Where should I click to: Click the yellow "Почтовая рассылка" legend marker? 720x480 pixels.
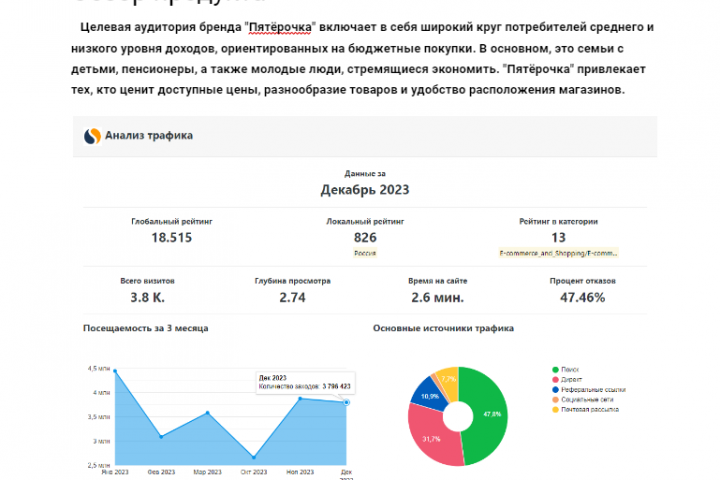click(555, 409)
